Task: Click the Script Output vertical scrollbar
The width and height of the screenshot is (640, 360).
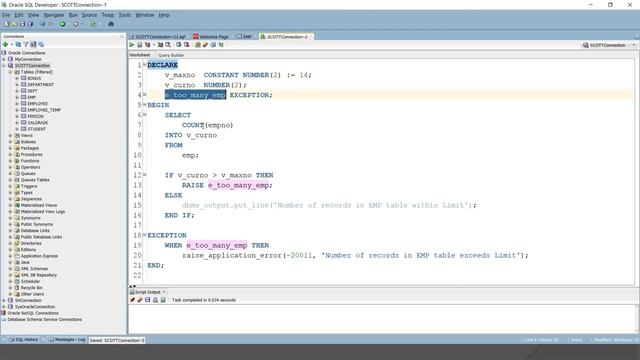Action: pos(637,319)
